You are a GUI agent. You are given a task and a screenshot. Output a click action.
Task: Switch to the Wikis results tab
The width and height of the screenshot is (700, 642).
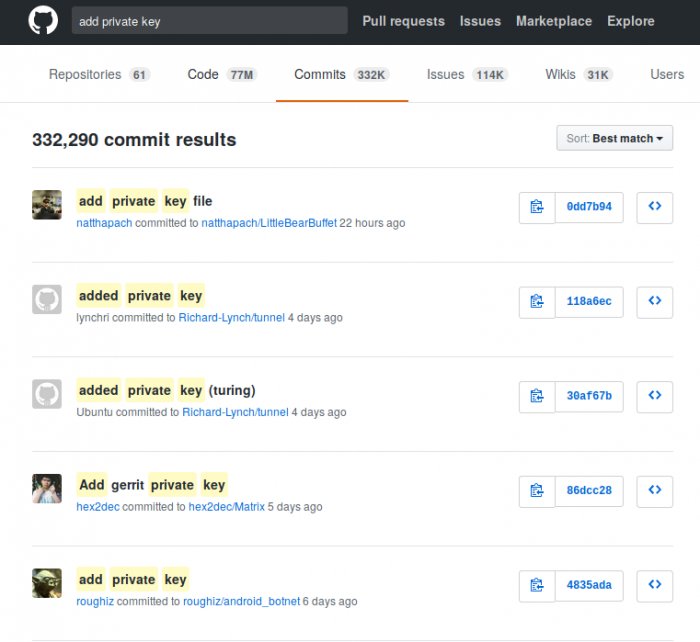(579, 75)
